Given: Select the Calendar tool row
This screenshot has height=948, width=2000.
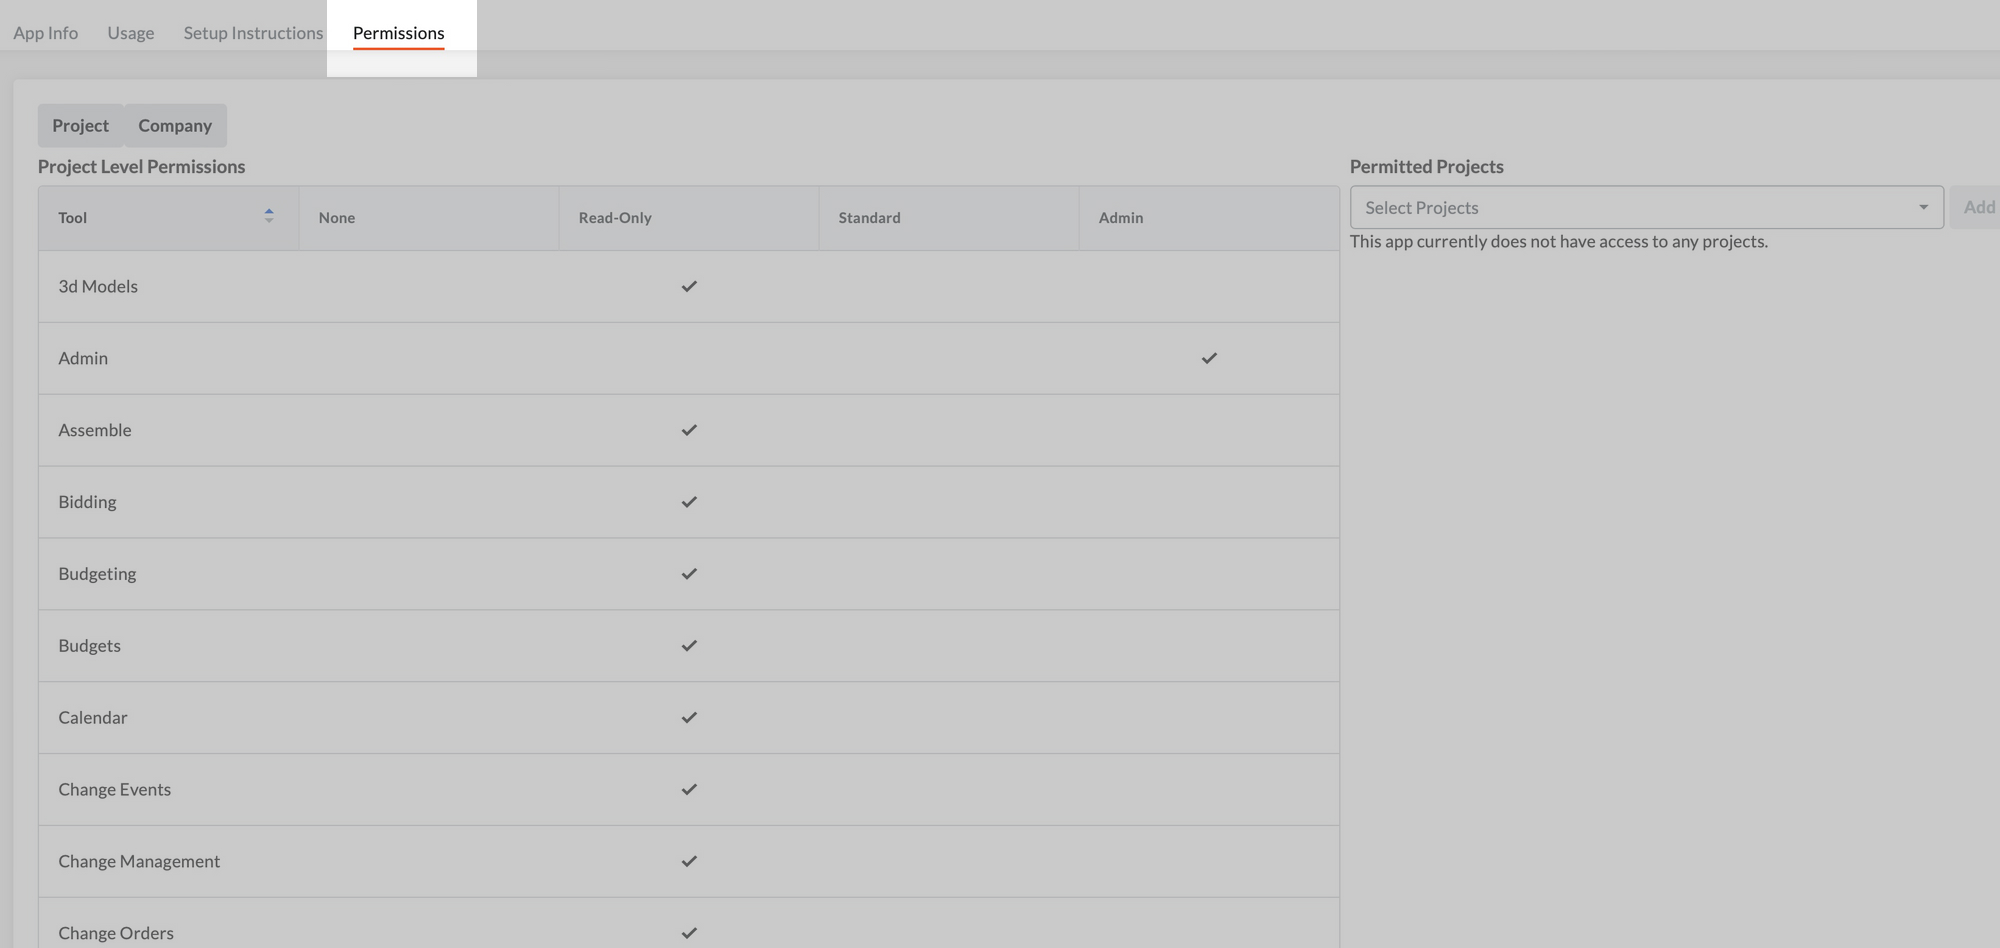Looking at the screenshot, I should pos(688,718).
